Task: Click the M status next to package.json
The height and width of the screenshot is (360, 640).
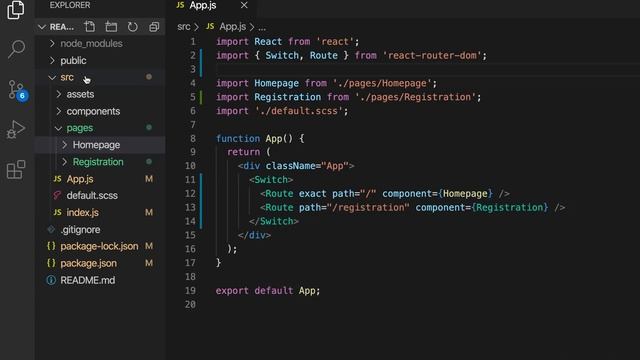Action: coord(149,264)
